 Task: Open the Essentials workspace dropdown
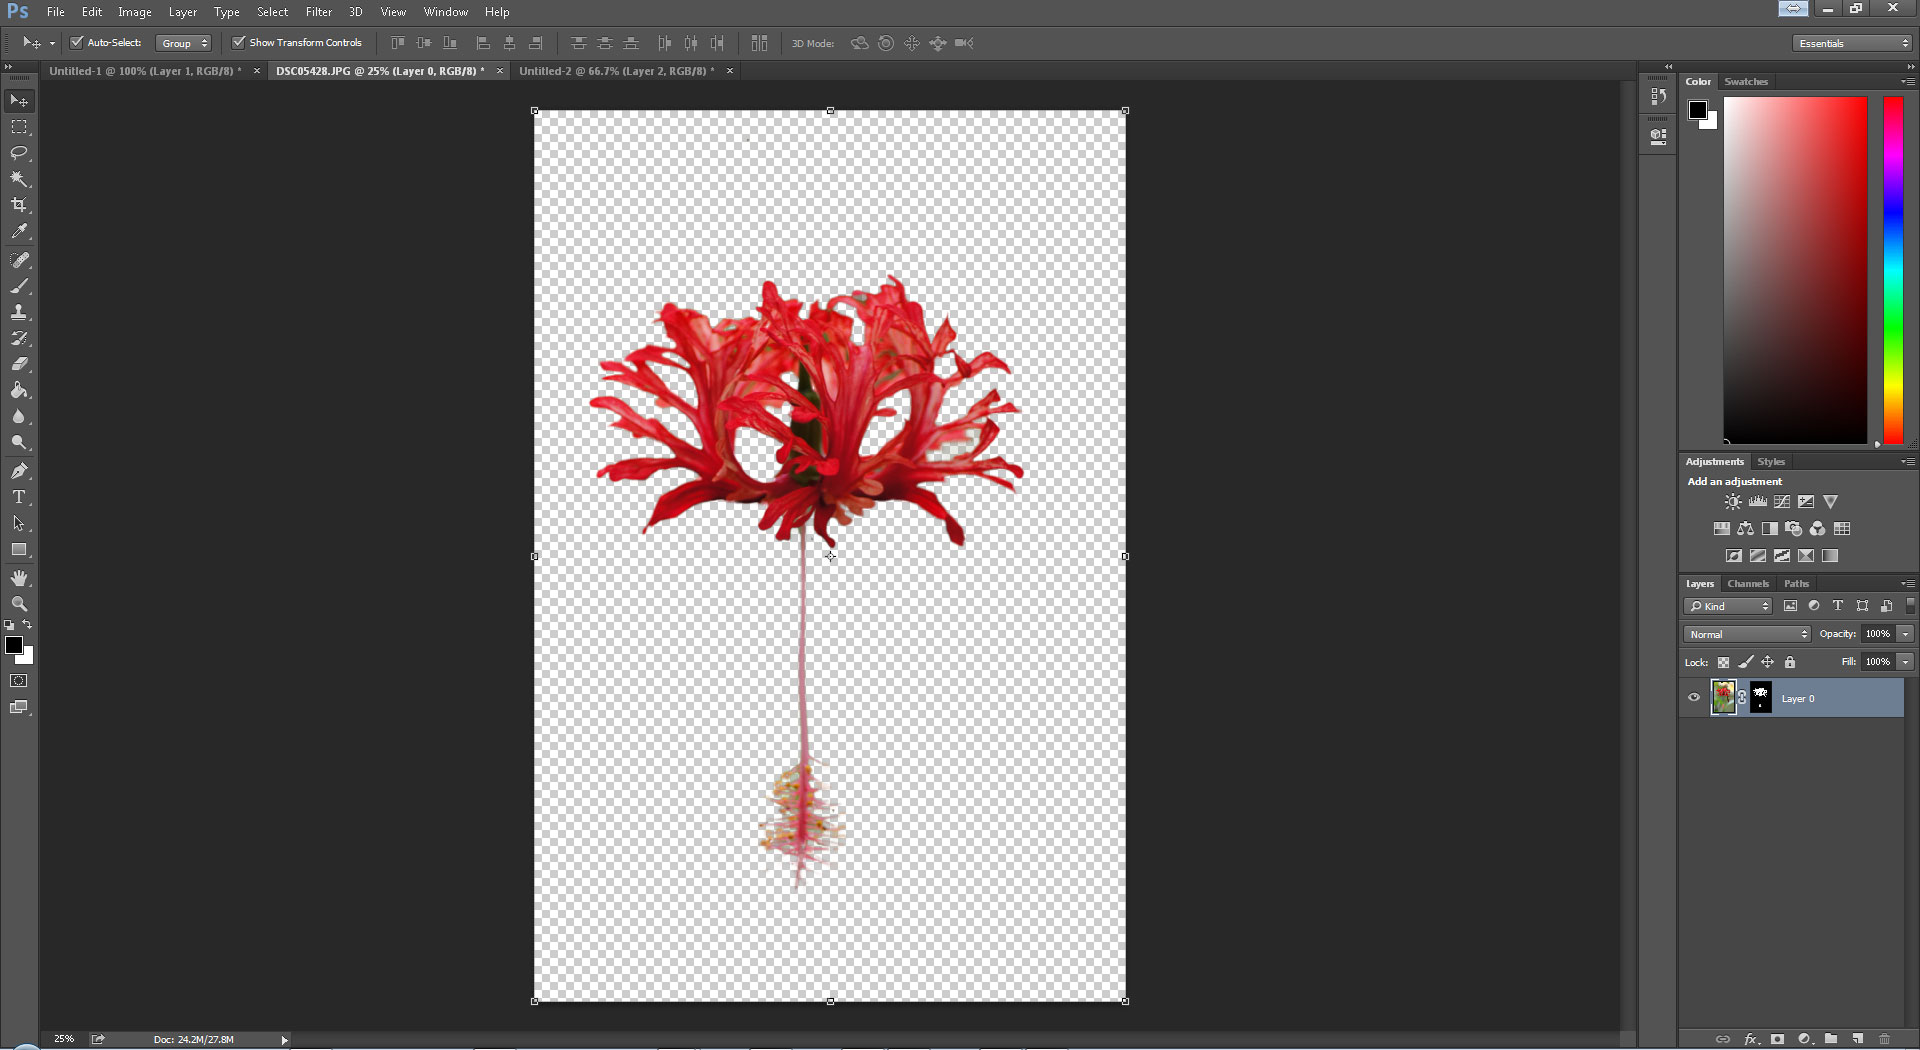[x=1852, y=43]
